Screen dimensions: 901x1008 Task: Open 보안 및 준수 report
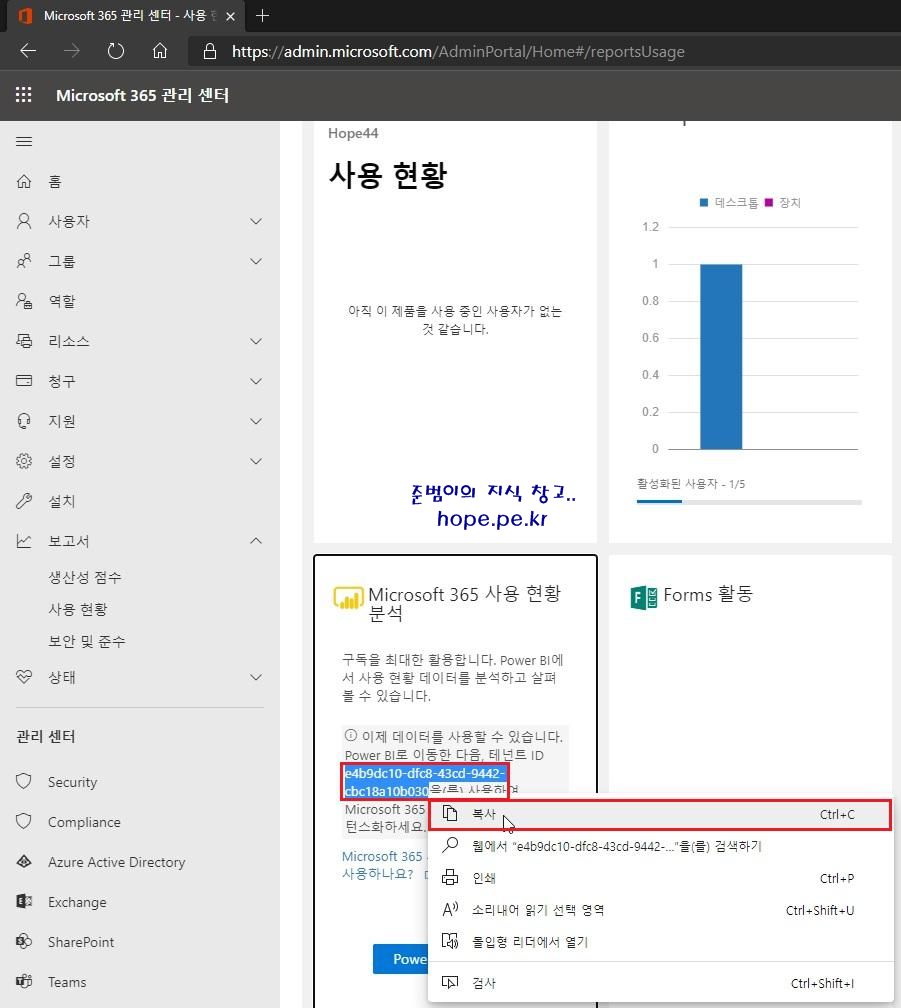pyautogui.click(x=87, y=641)
